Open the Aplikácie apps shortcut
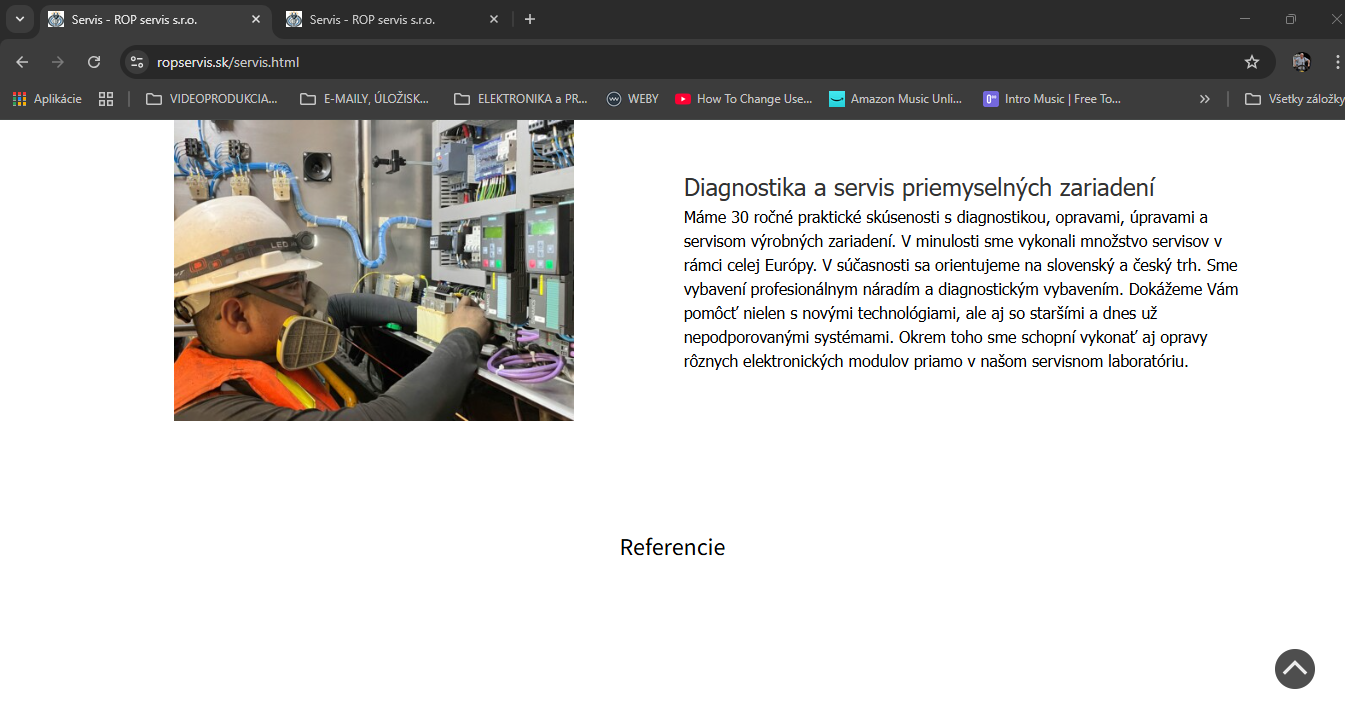The height and width of the screenshot is (719, 1345). (x=47, y=99)
